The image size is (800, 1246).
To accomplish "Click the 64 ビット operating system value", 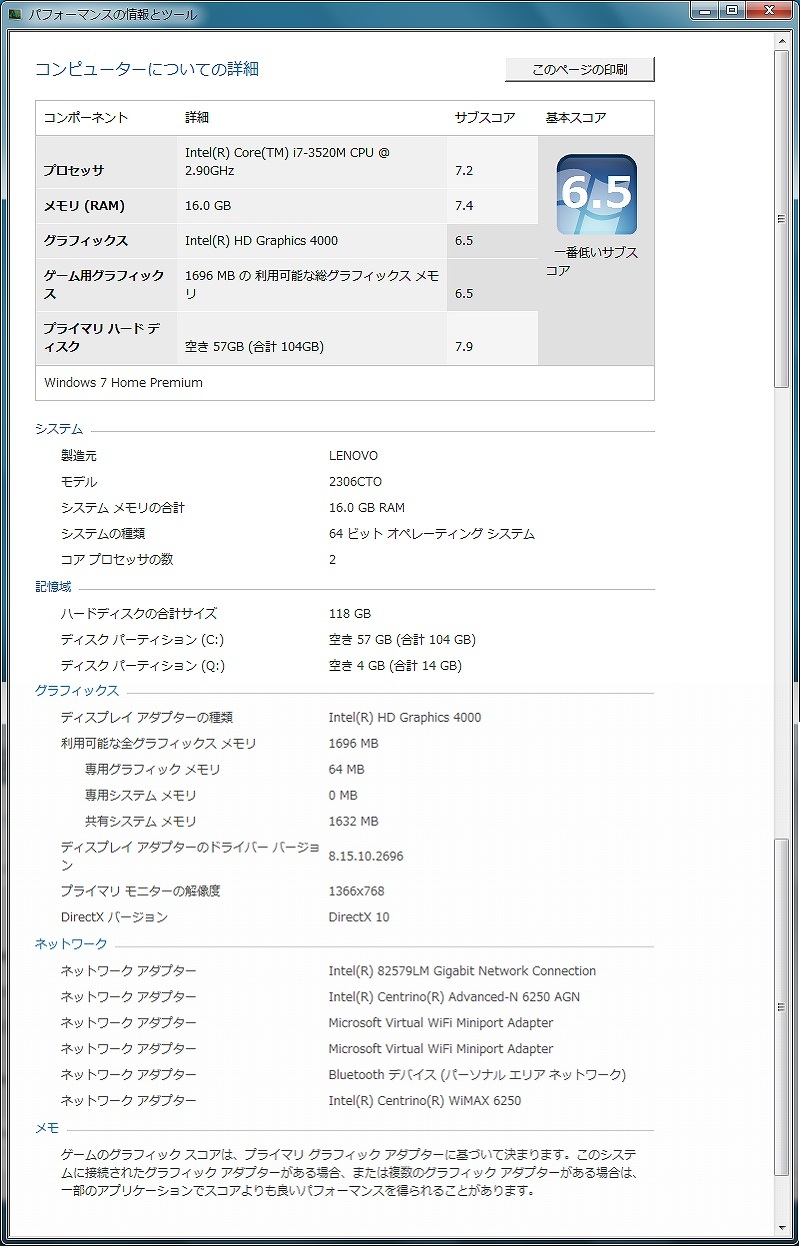I will [432, 534].
